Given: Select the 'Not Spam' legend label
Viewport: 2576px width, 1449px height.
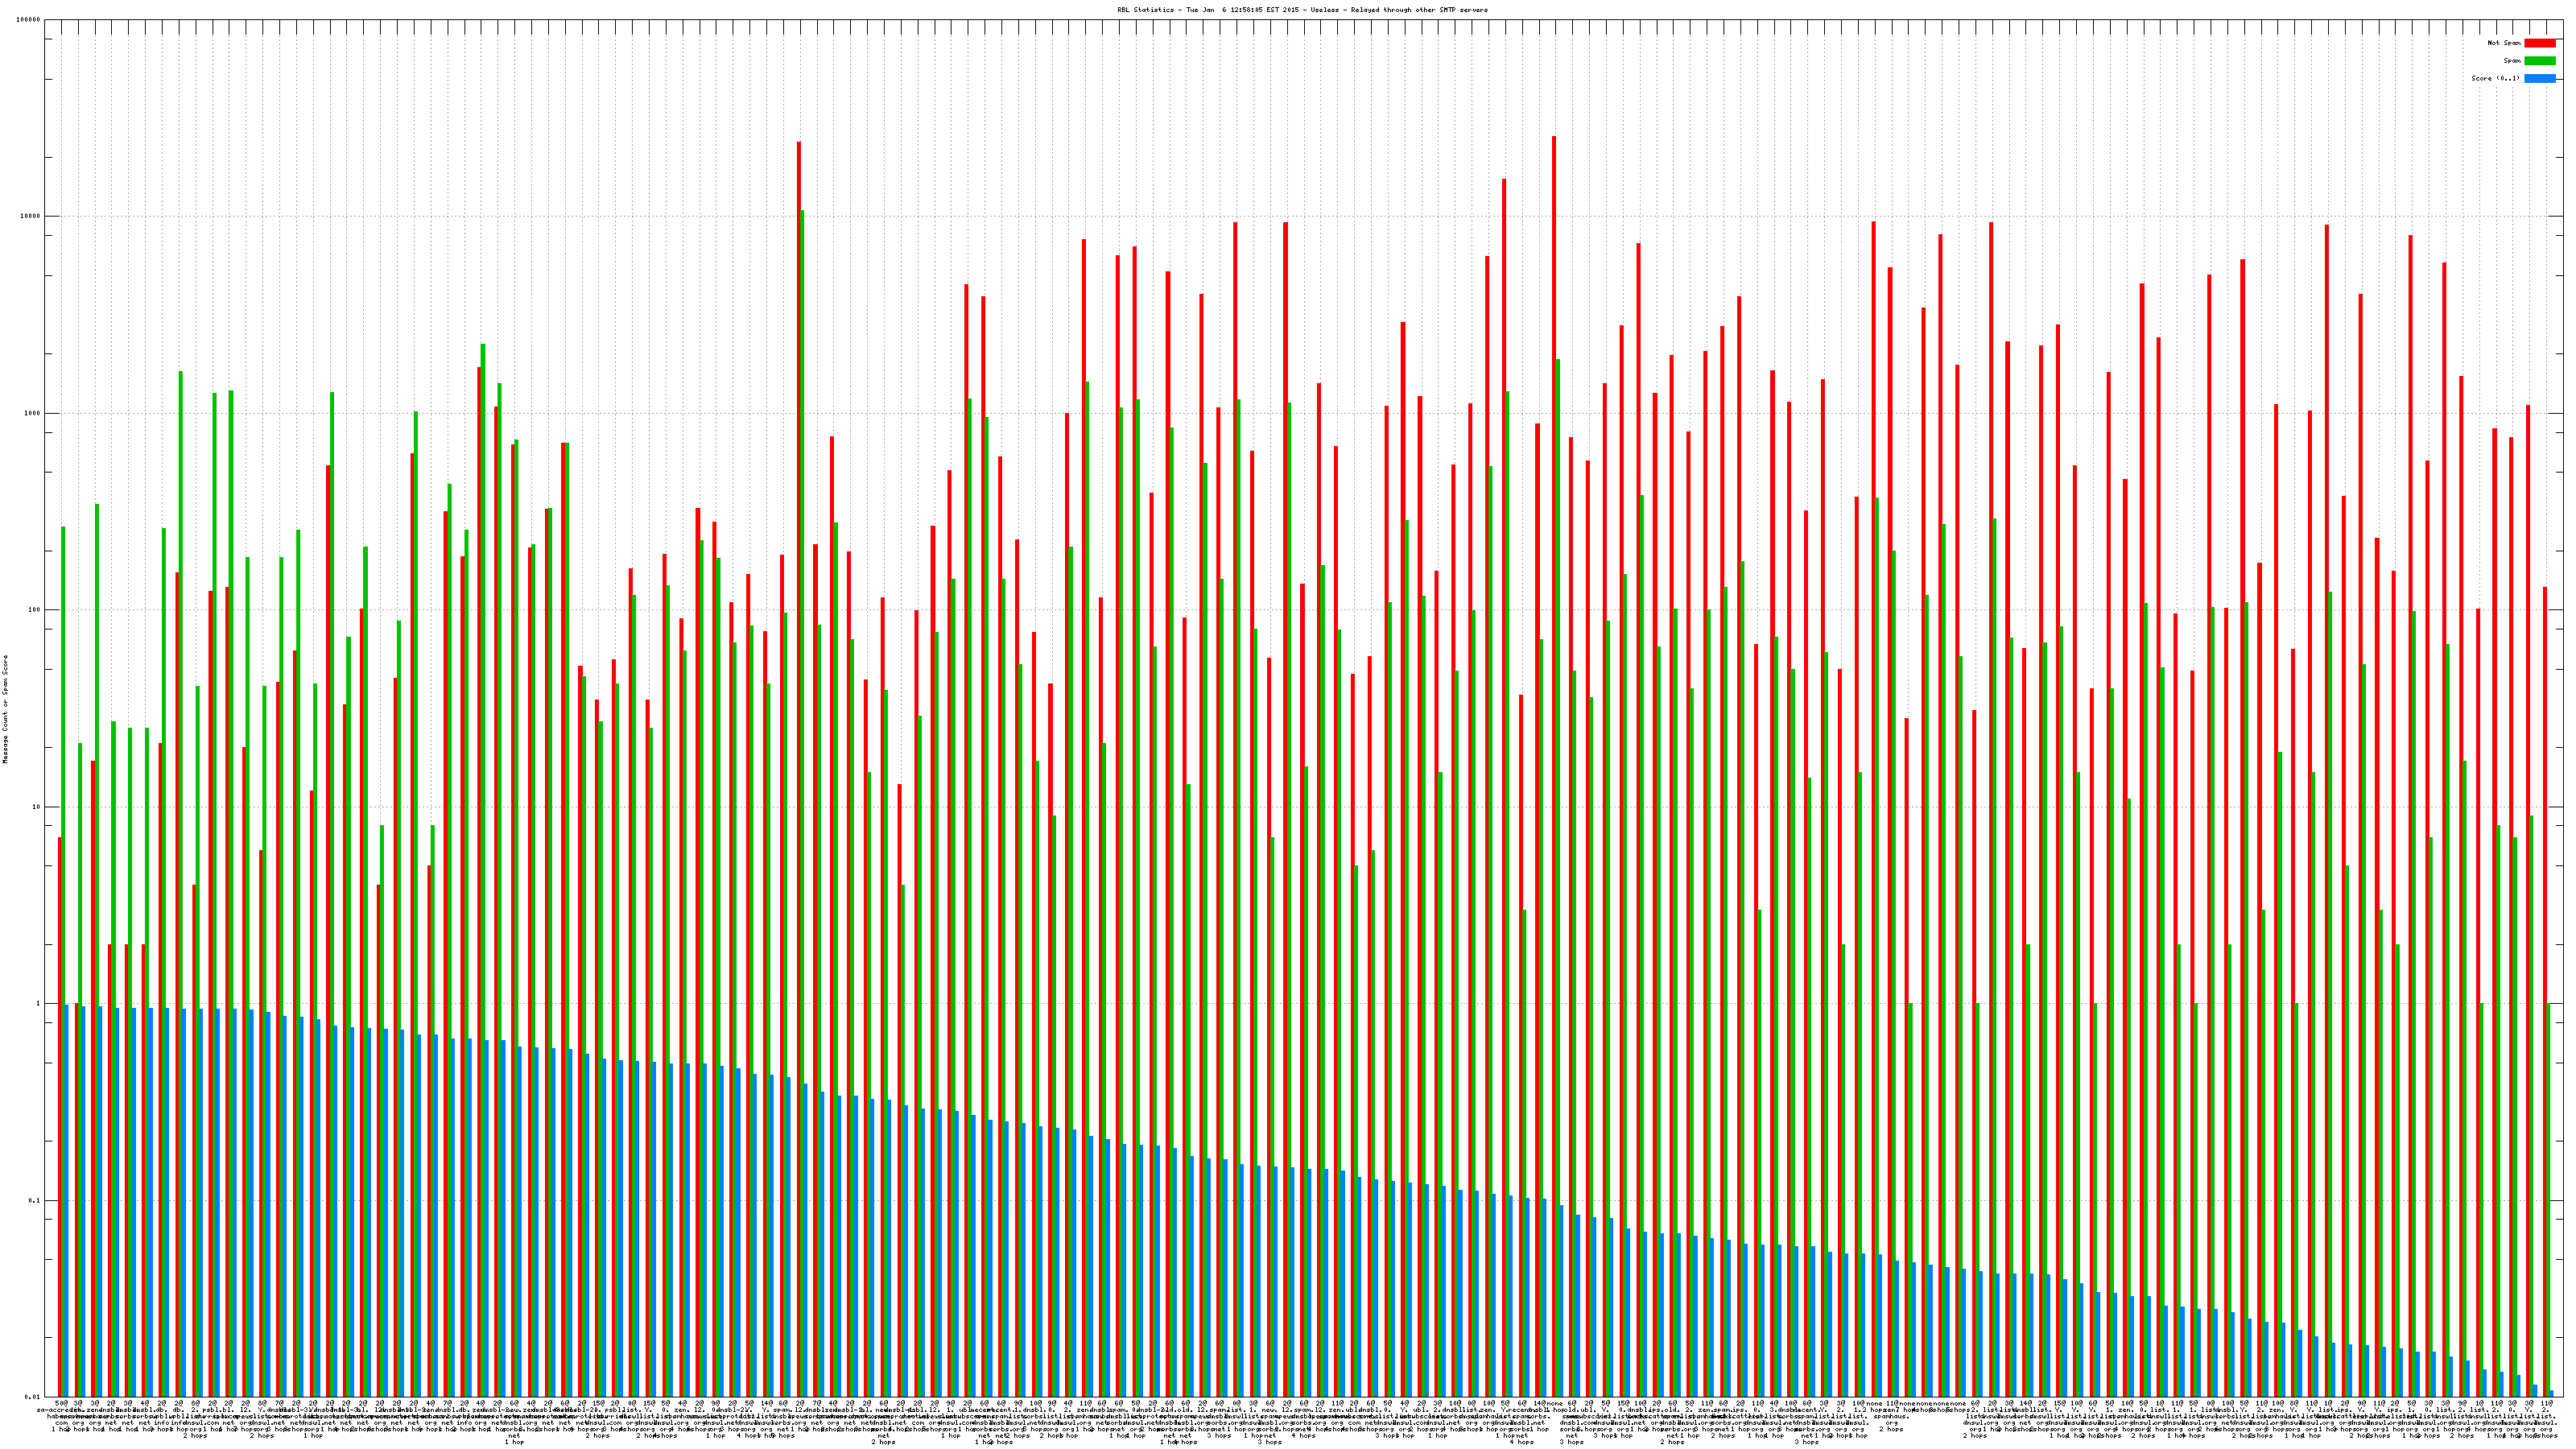Looking at the screenshot, I should (x=2504, y=43).
